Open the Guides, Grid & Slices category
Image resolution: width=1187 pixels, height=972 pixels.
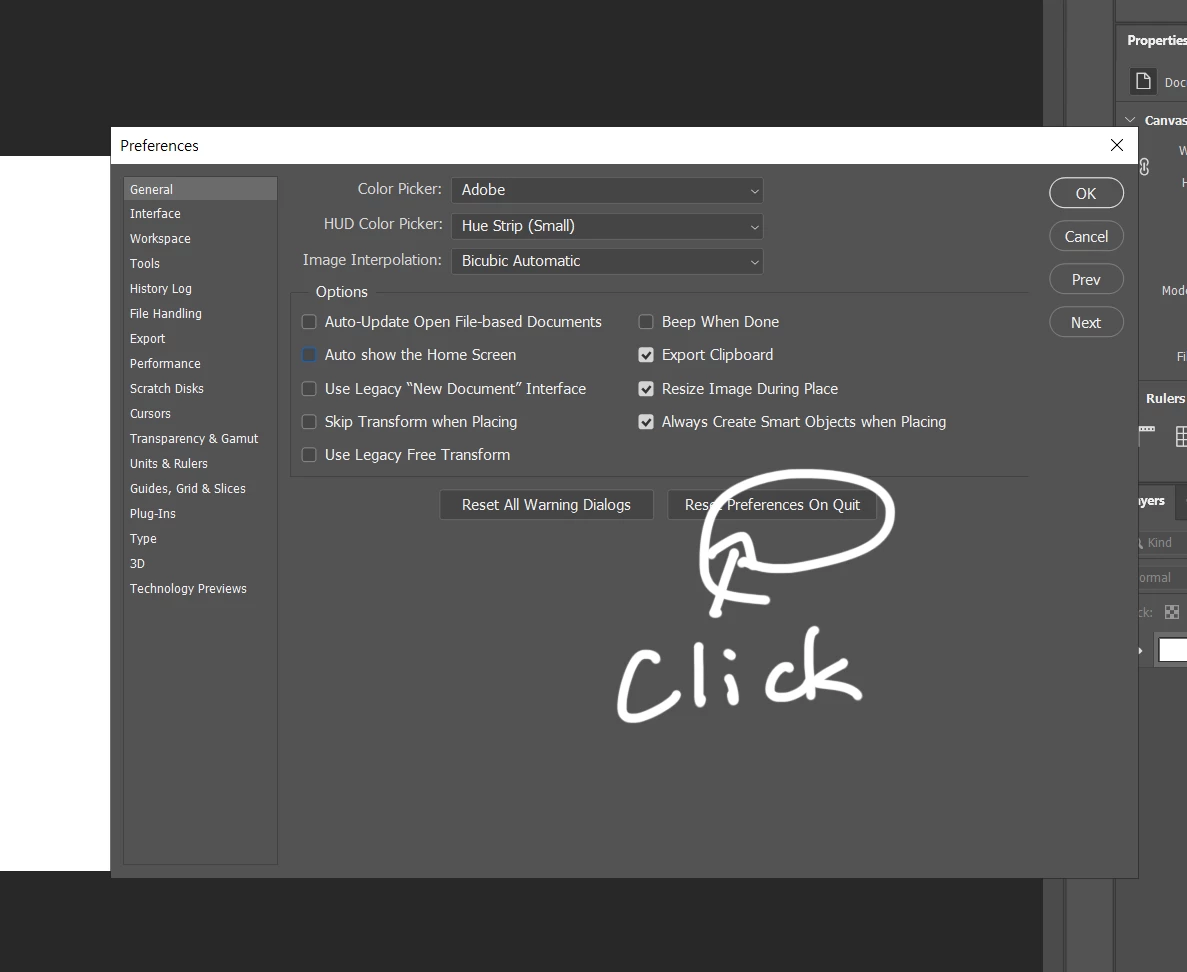coord(201,488)
